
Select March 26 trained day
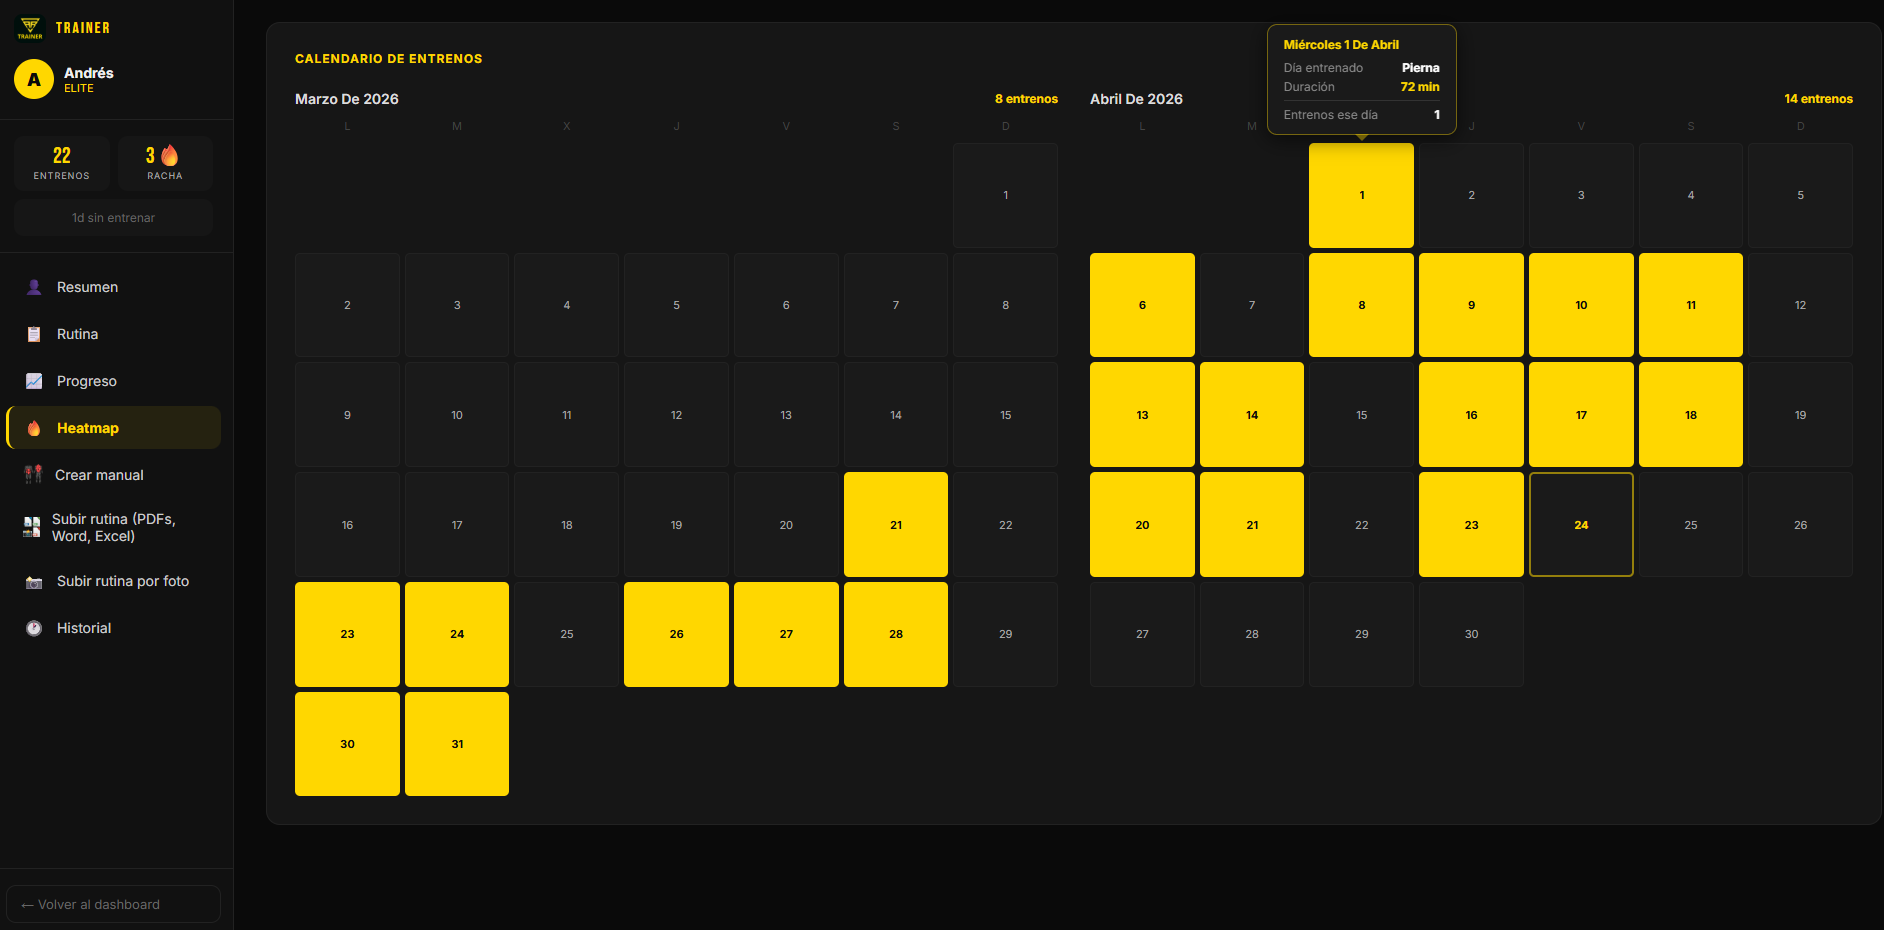click(x=676, y=634)
